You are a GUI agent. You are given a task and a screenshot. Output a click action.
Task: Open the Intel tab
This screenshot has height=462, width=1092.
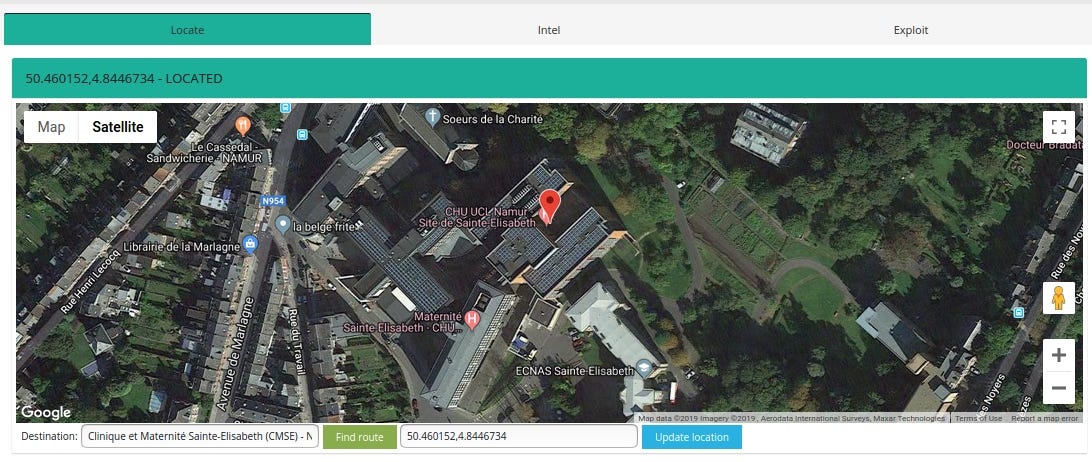(x=549, y=30)
